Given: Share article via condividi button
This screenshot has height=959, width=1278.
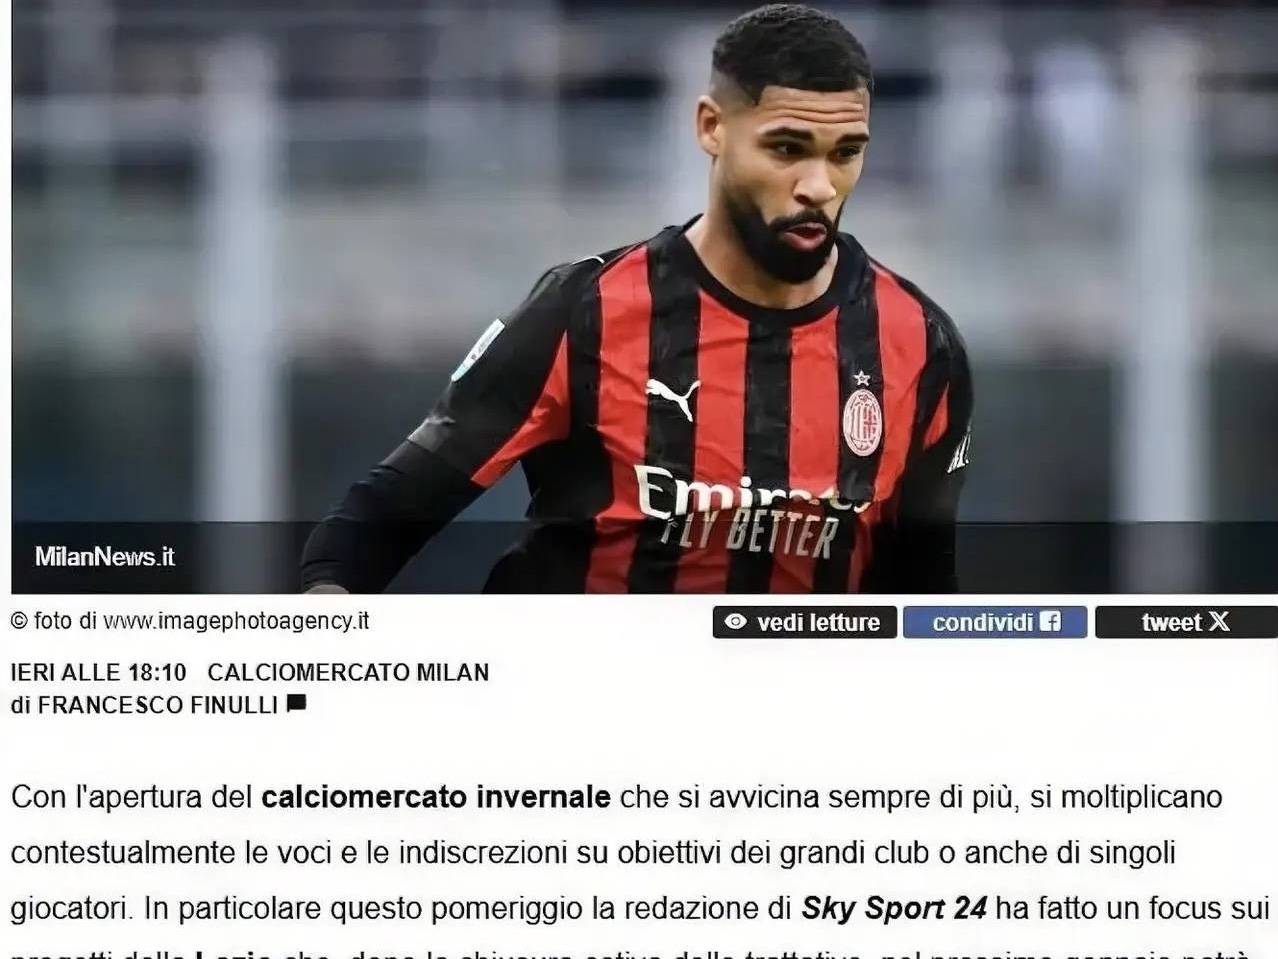Looking at the screenshot, I should click(994, 622).
